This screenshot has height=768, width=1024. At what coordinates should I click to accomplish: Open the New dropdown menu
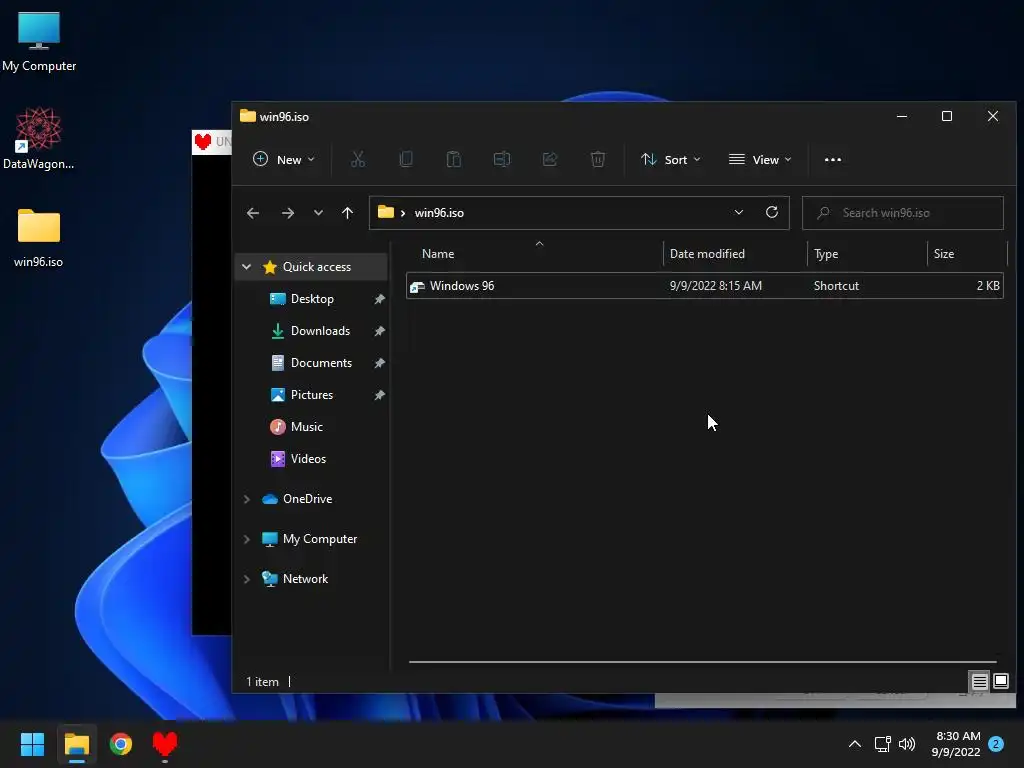284,159
